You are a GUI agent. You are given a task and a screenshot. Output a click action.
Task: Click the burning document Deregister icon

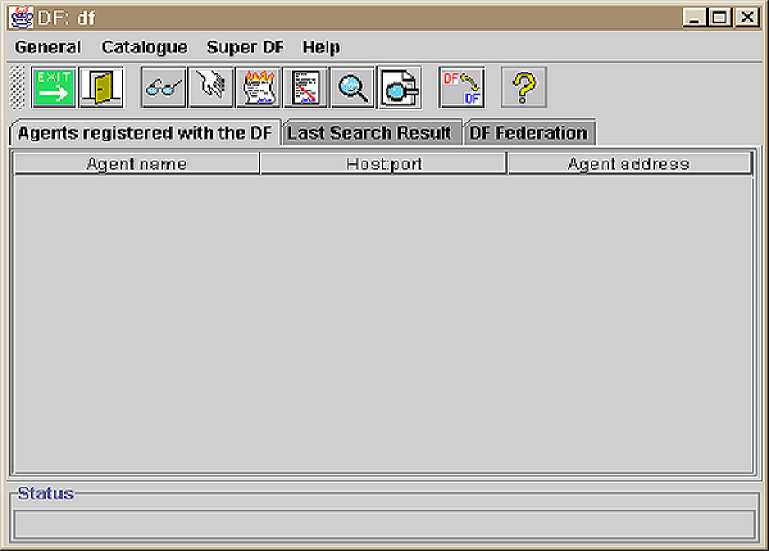coord(258,88)
